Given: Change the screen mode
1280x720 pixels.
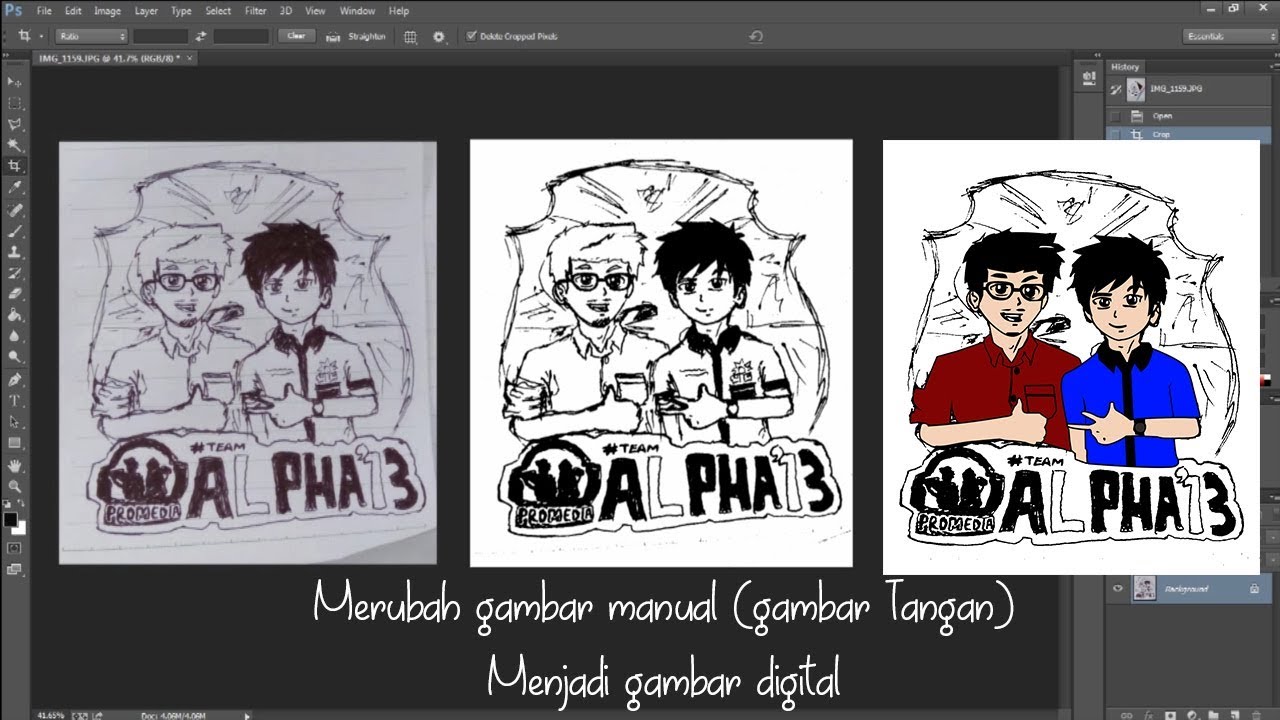Looking at the screenshot, I should 14,570.
